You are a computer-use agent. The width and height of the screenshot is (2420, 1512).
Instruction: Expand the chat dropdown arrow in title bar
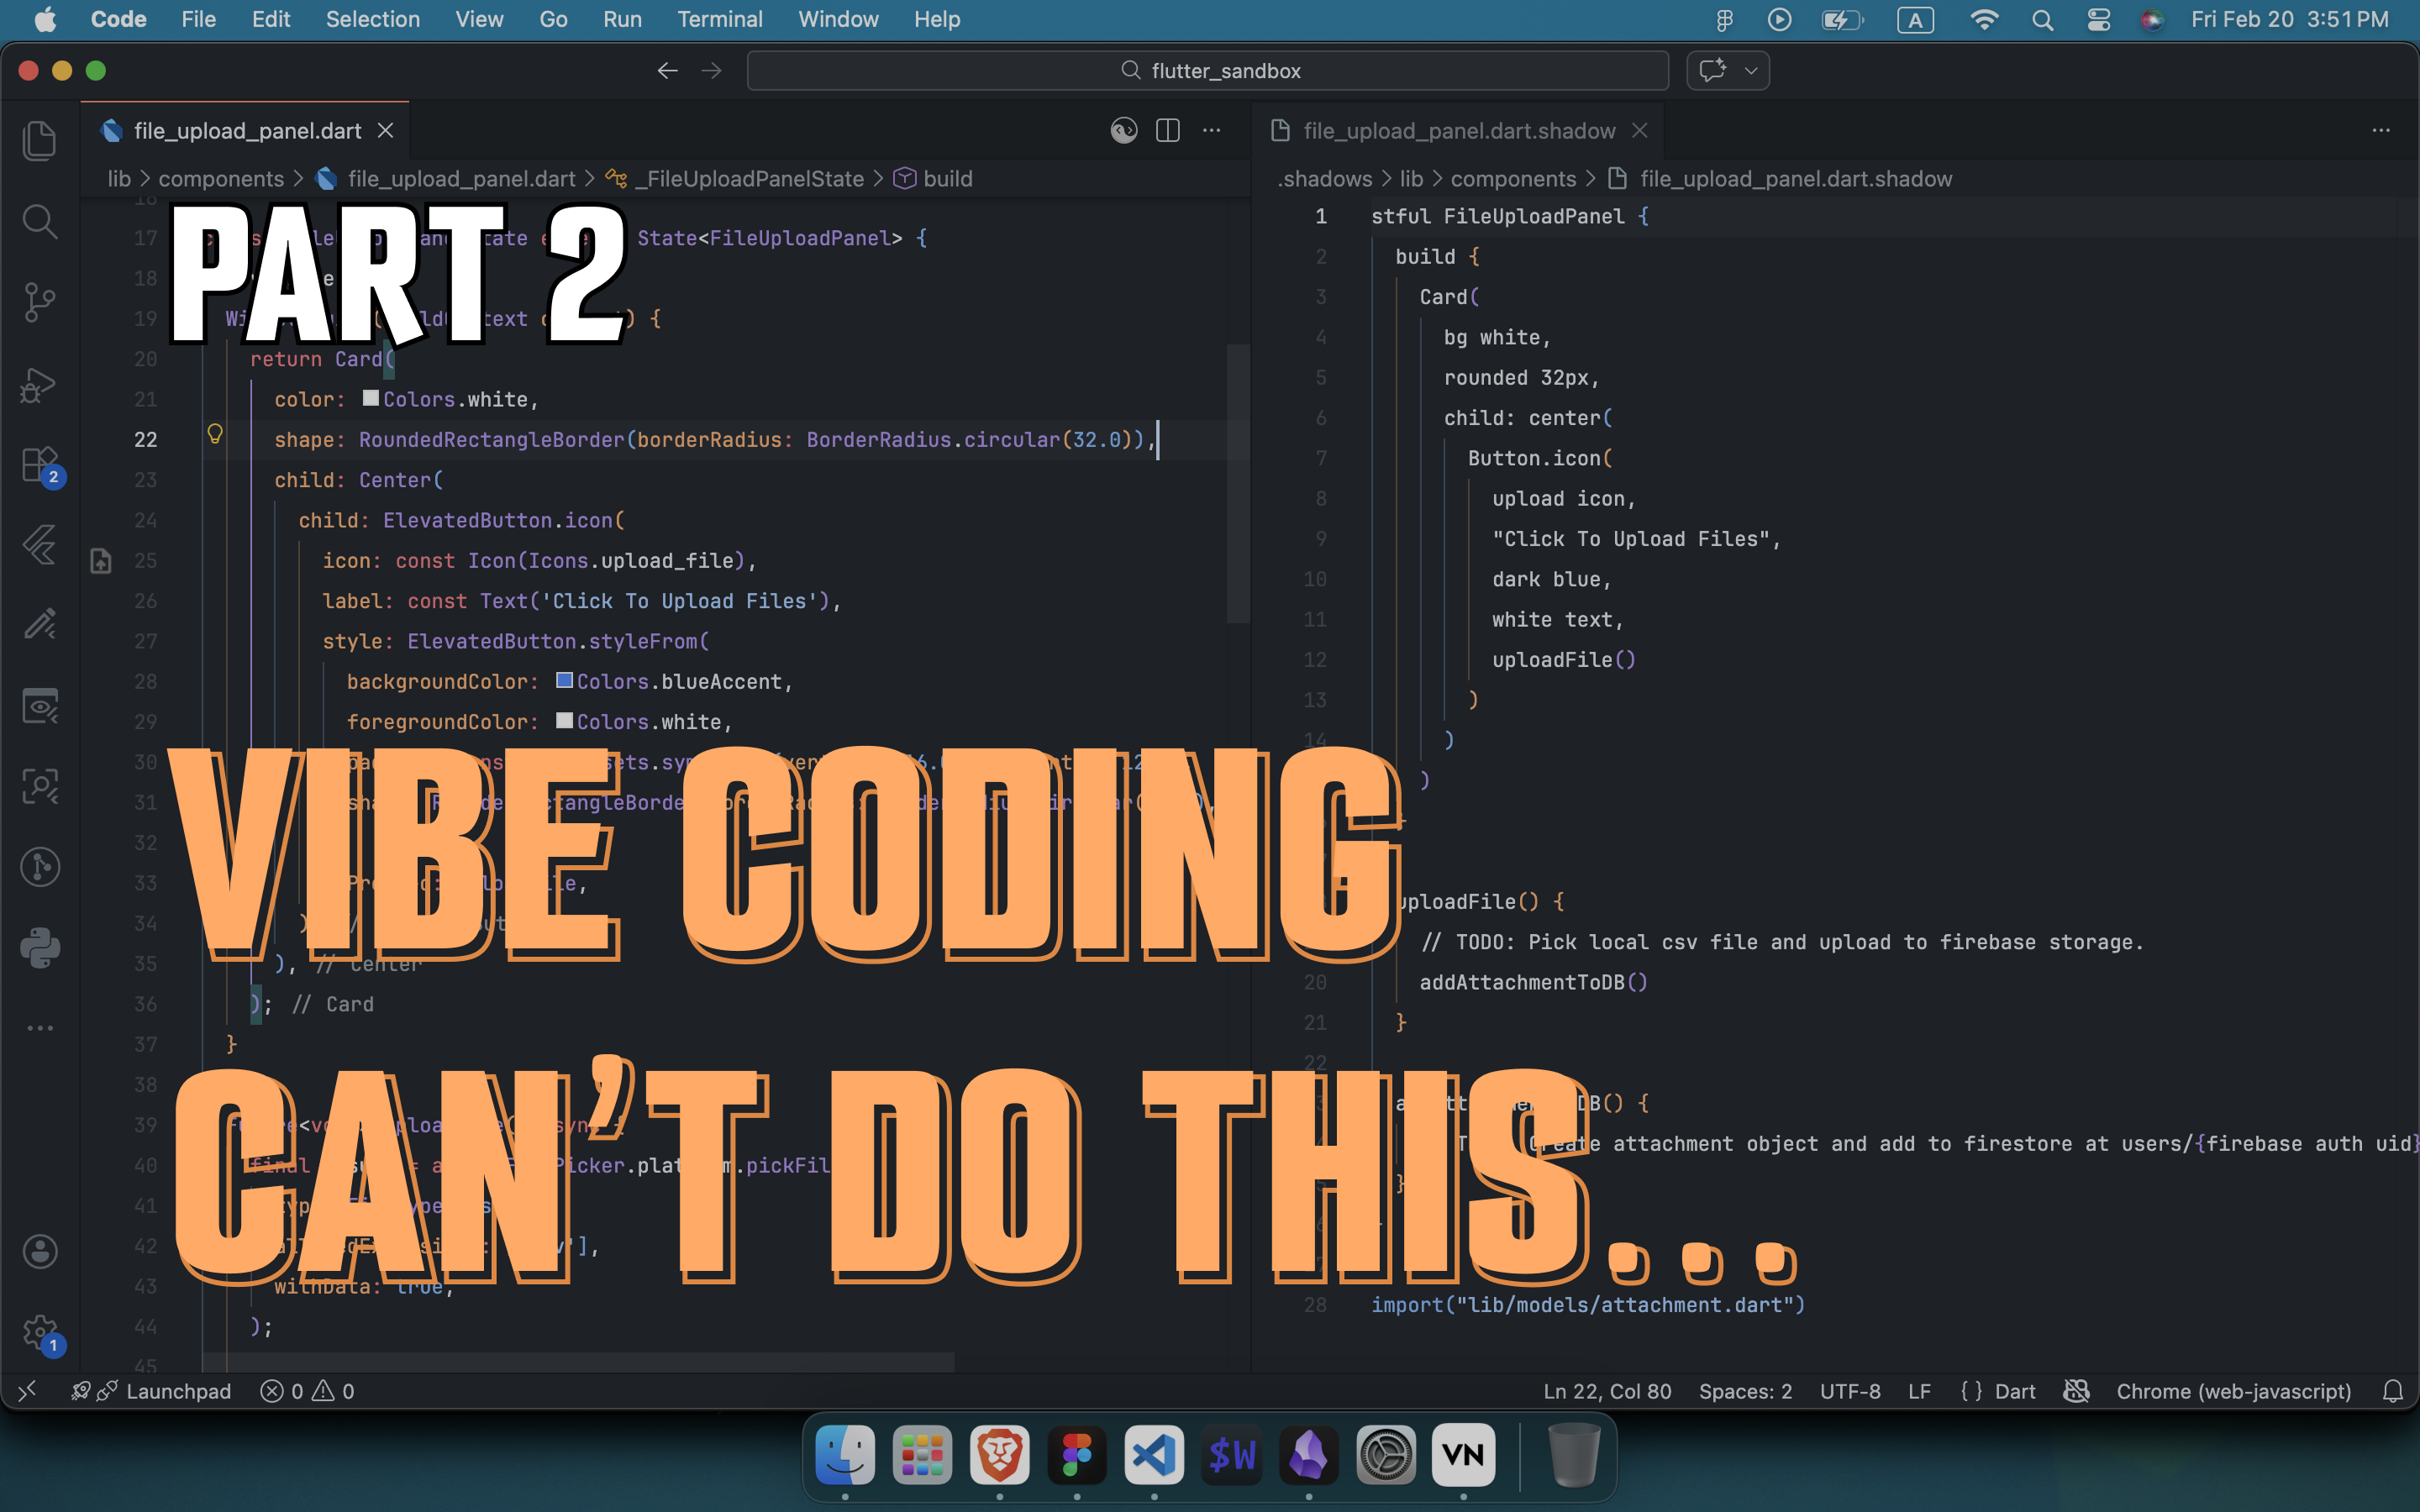[x=1751, y=71]
